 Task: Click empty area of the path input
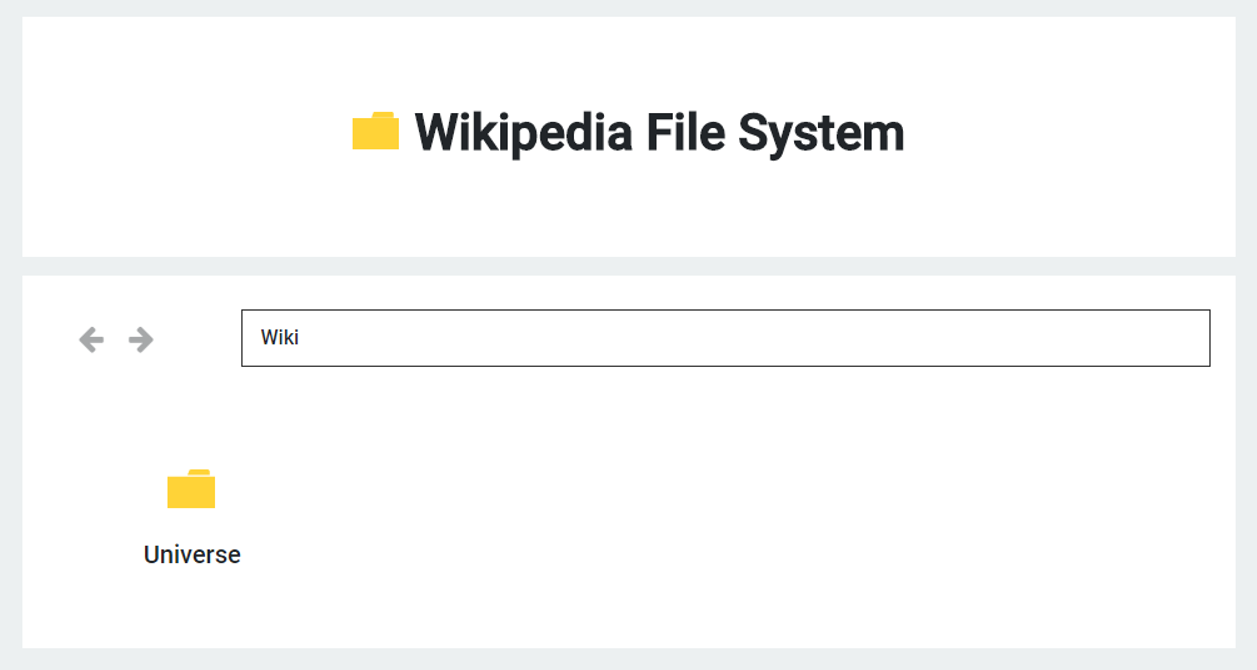[800, 338]
